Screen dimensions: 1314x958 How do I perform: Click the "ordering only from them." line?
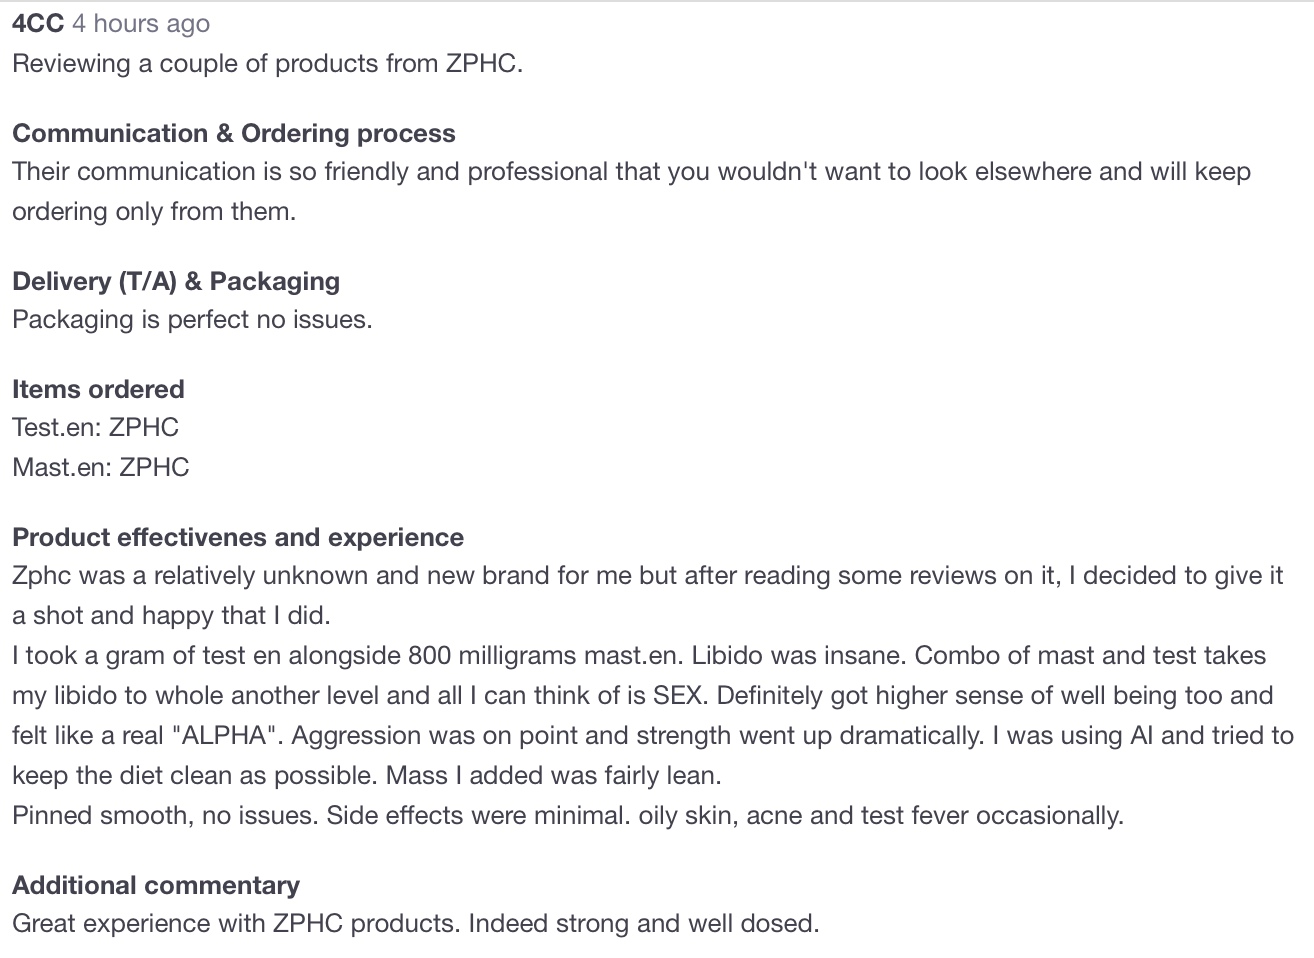(x=154, y=212)
